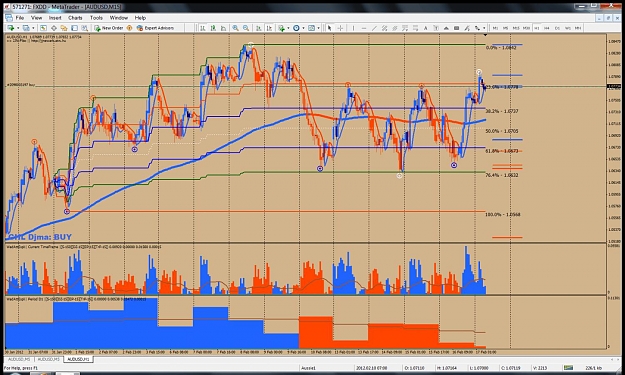Select the Text Label tool
The width and height of the screenshot is (625, 375).
point(436,28)
